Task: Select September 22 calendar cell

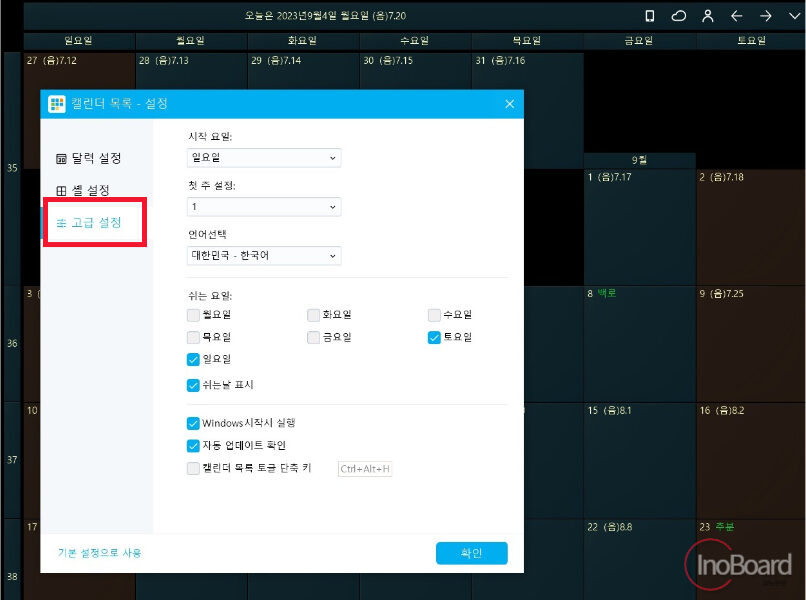Action: click(x=639, y=559)
